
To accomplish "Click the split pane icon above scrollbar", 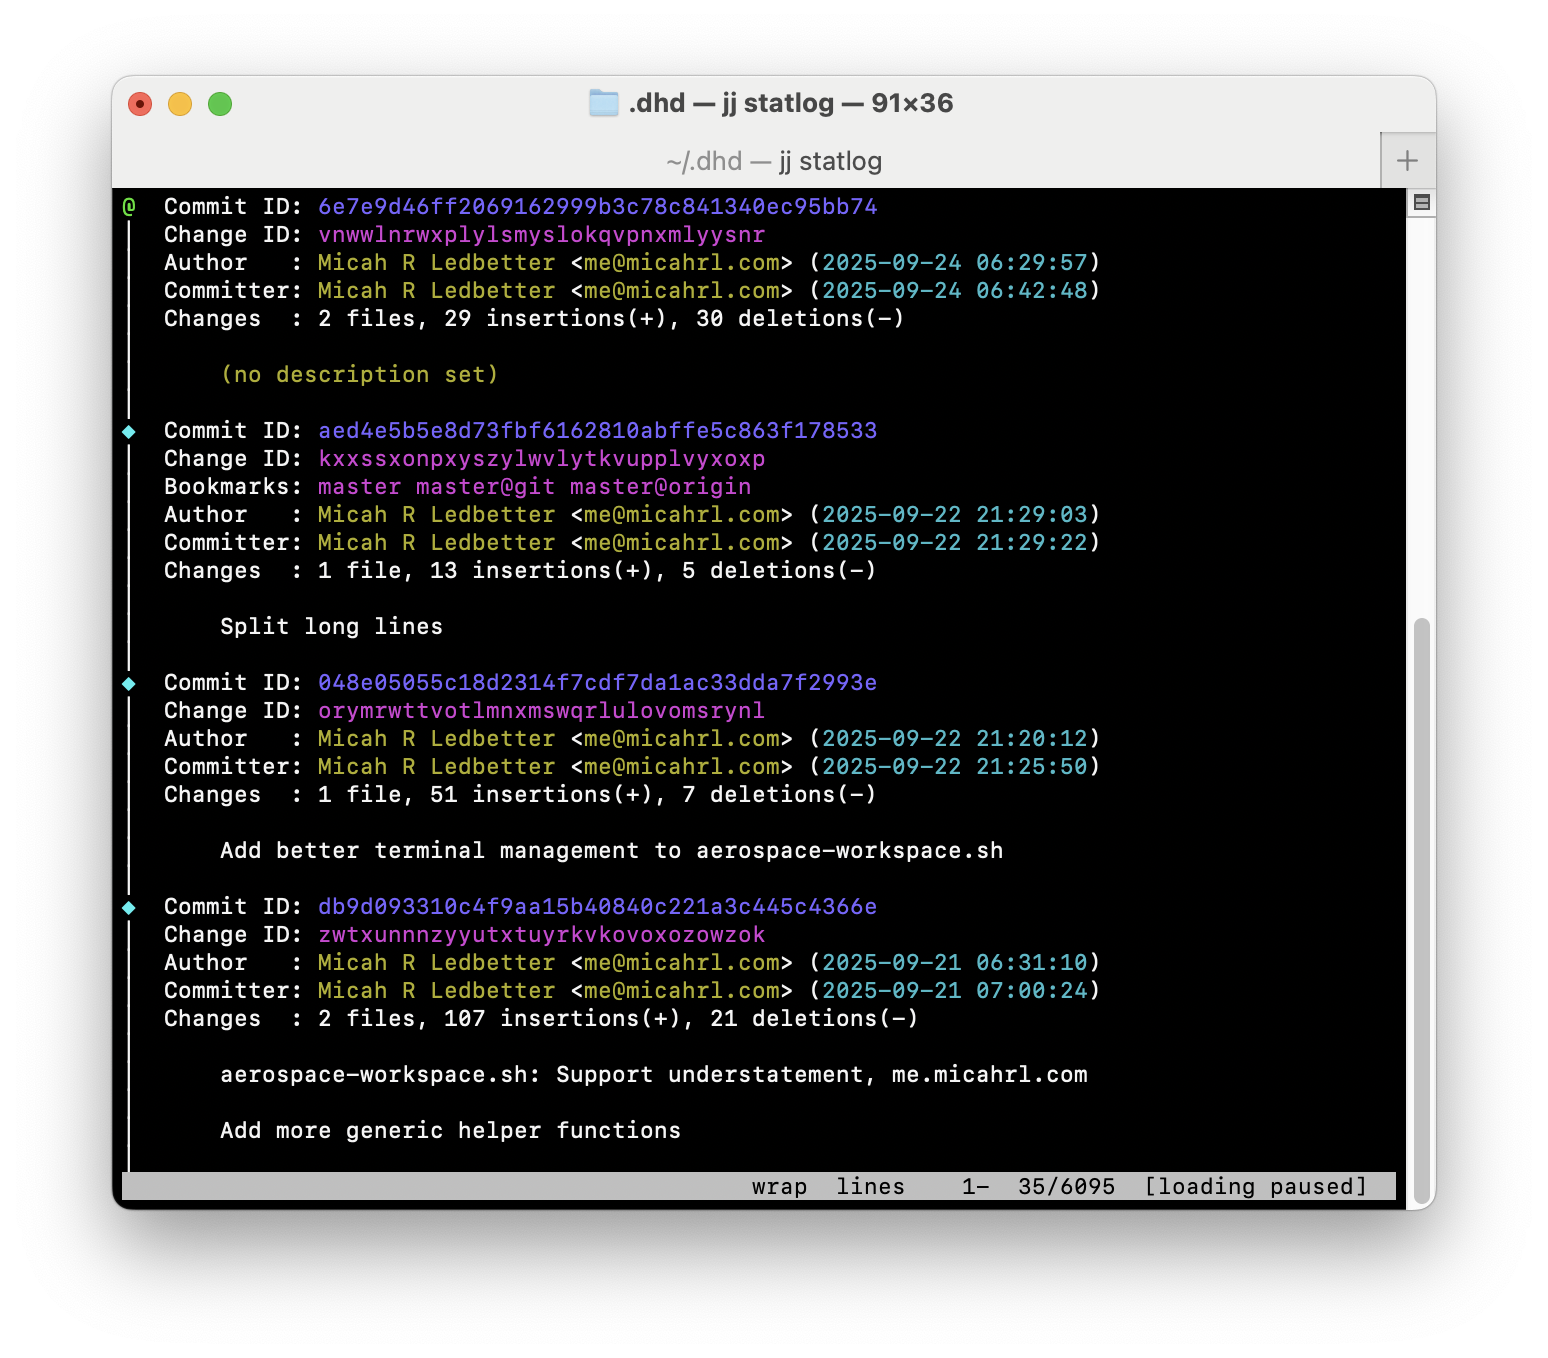I will click(x=1421, y=203).
